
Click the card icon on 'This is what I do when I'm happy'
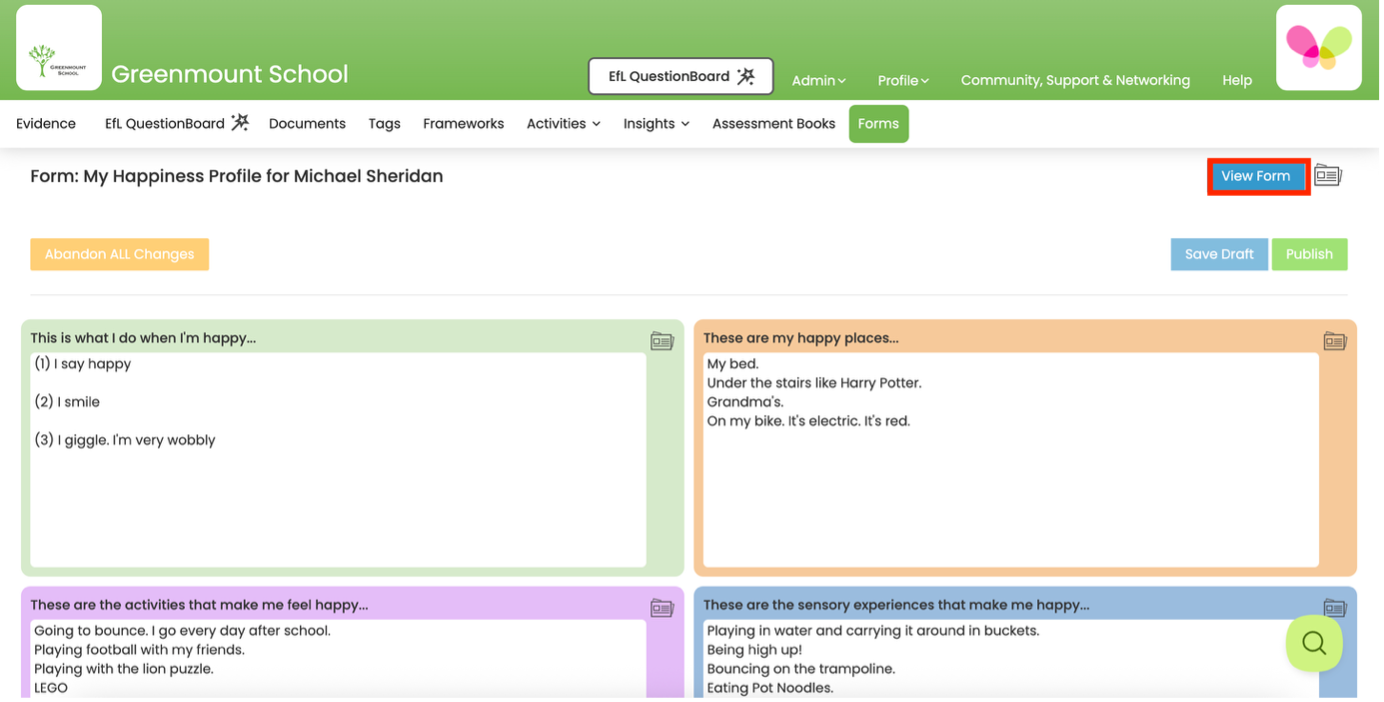coord(662,340)
